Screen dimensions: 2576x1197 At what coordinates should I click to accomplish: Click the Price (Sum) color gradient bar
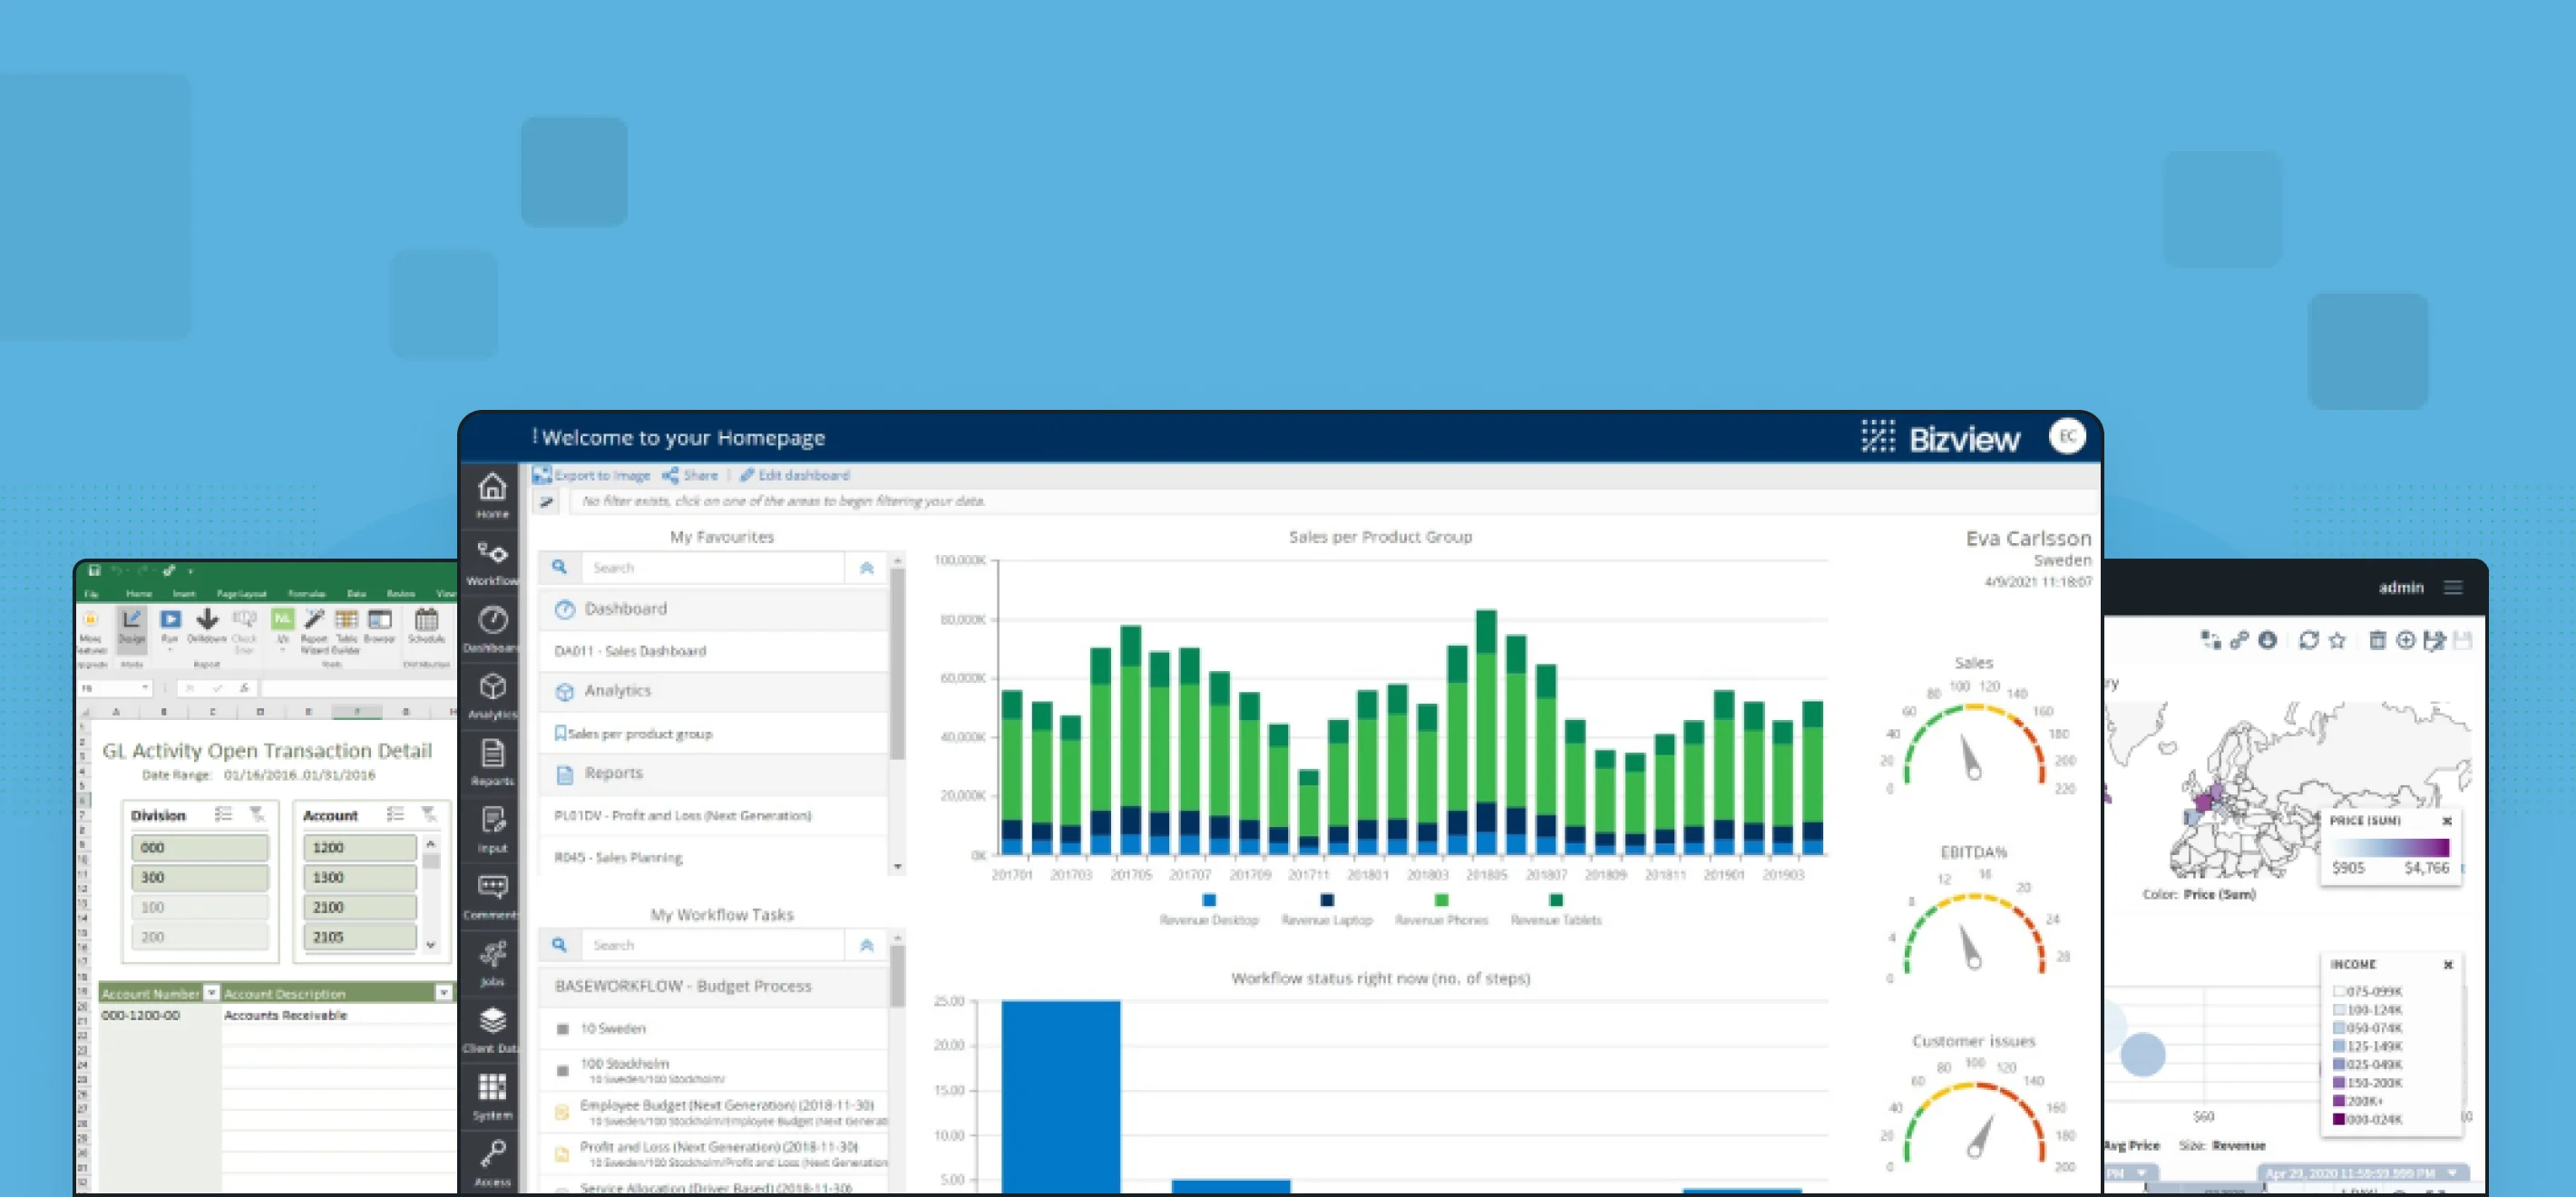[2391, 848]
